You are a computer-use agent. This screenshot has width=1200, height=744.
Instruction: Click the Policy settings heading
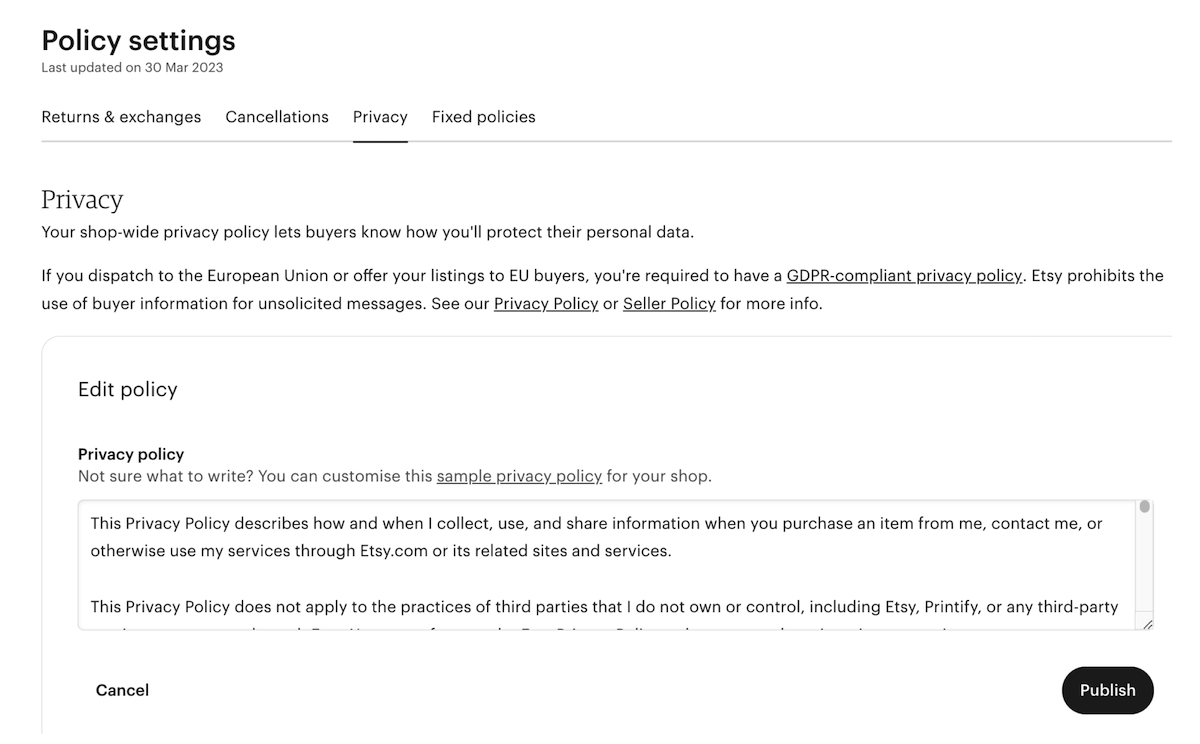[138, 41]
